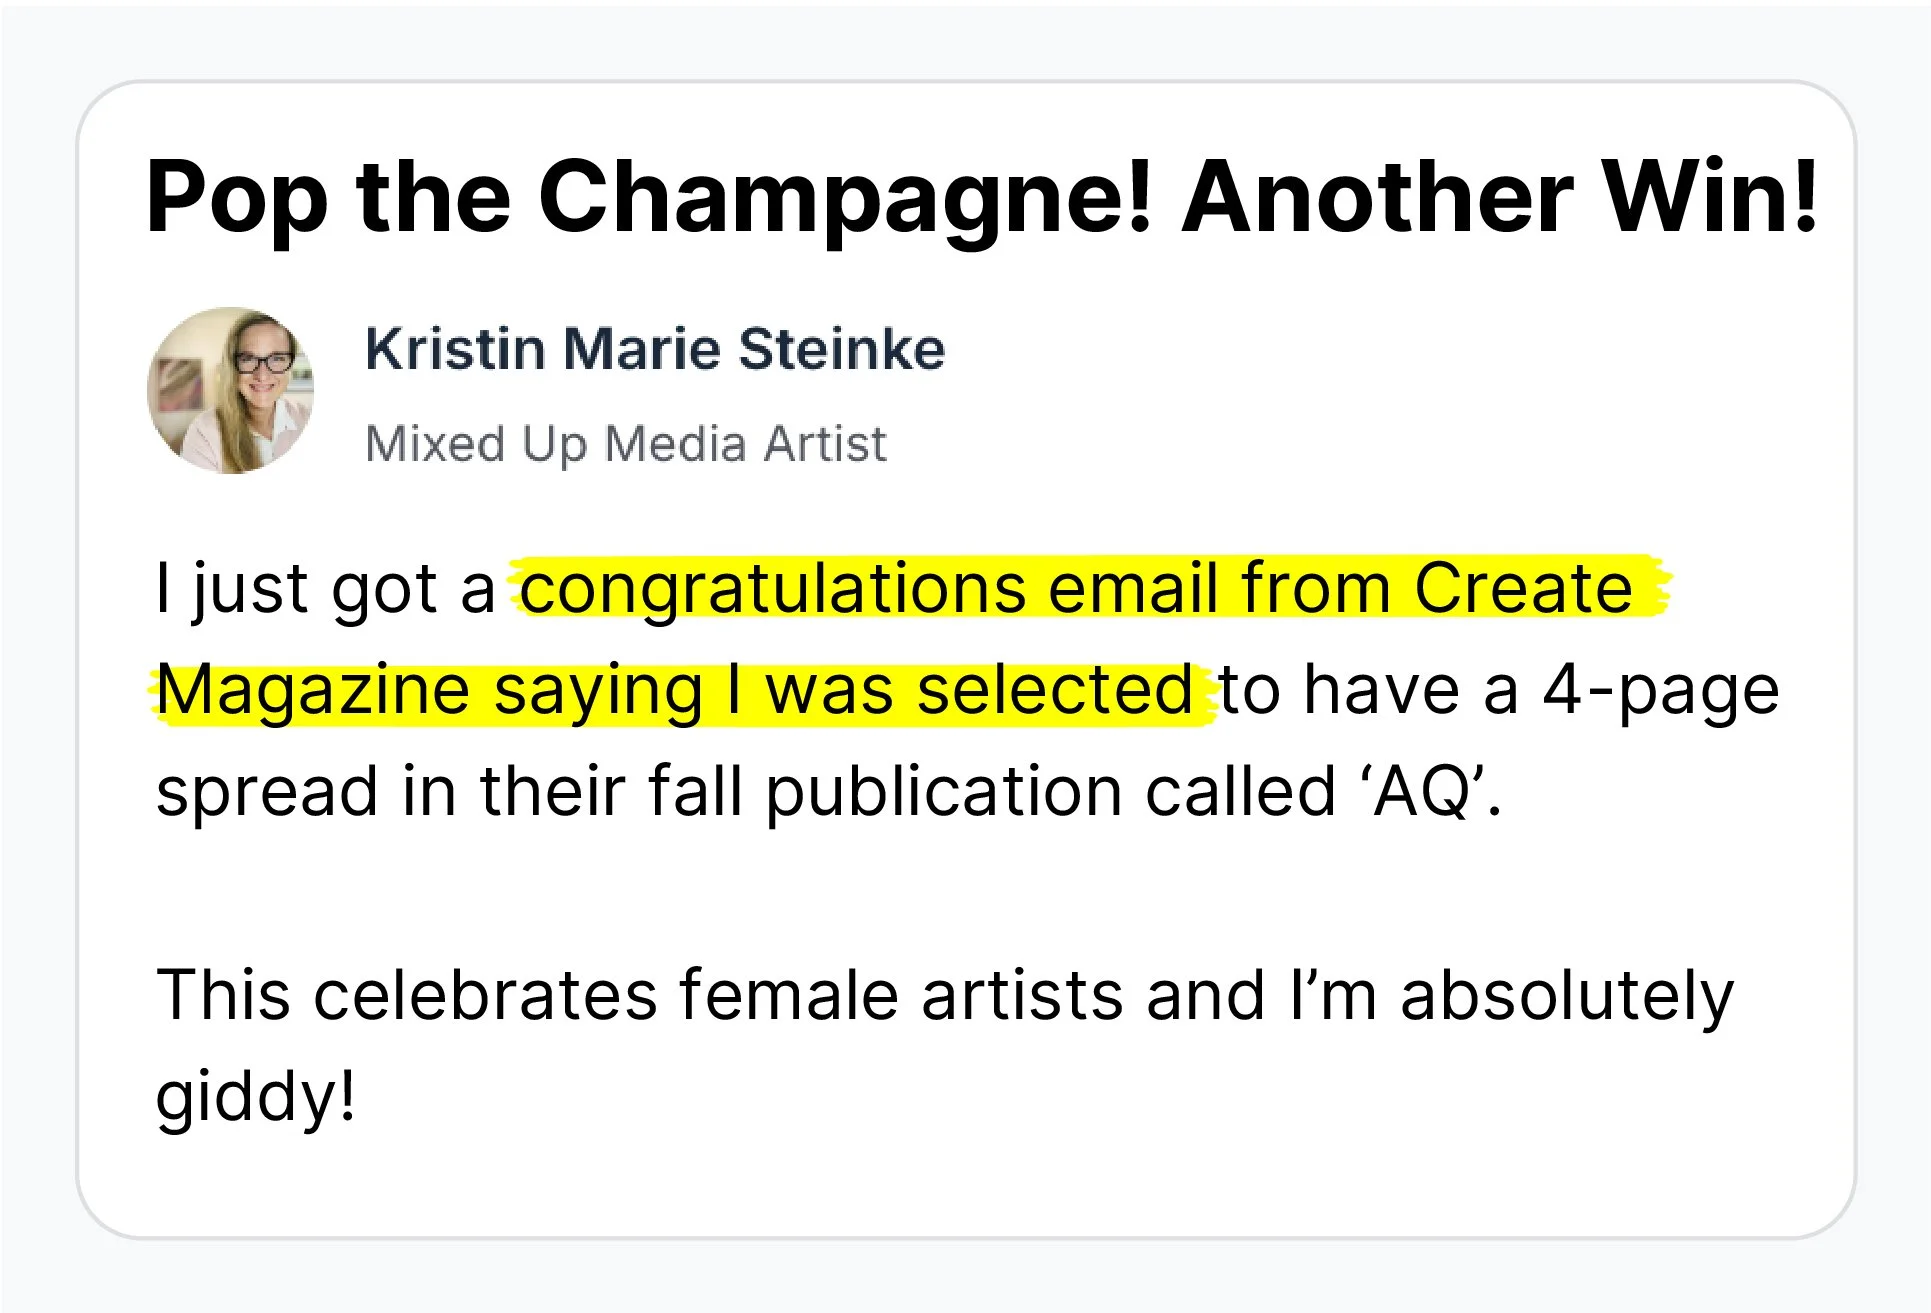Click the name Kristin Marie Steinke
This screenshot has height=1313, width=1931.
pos(655,349)
